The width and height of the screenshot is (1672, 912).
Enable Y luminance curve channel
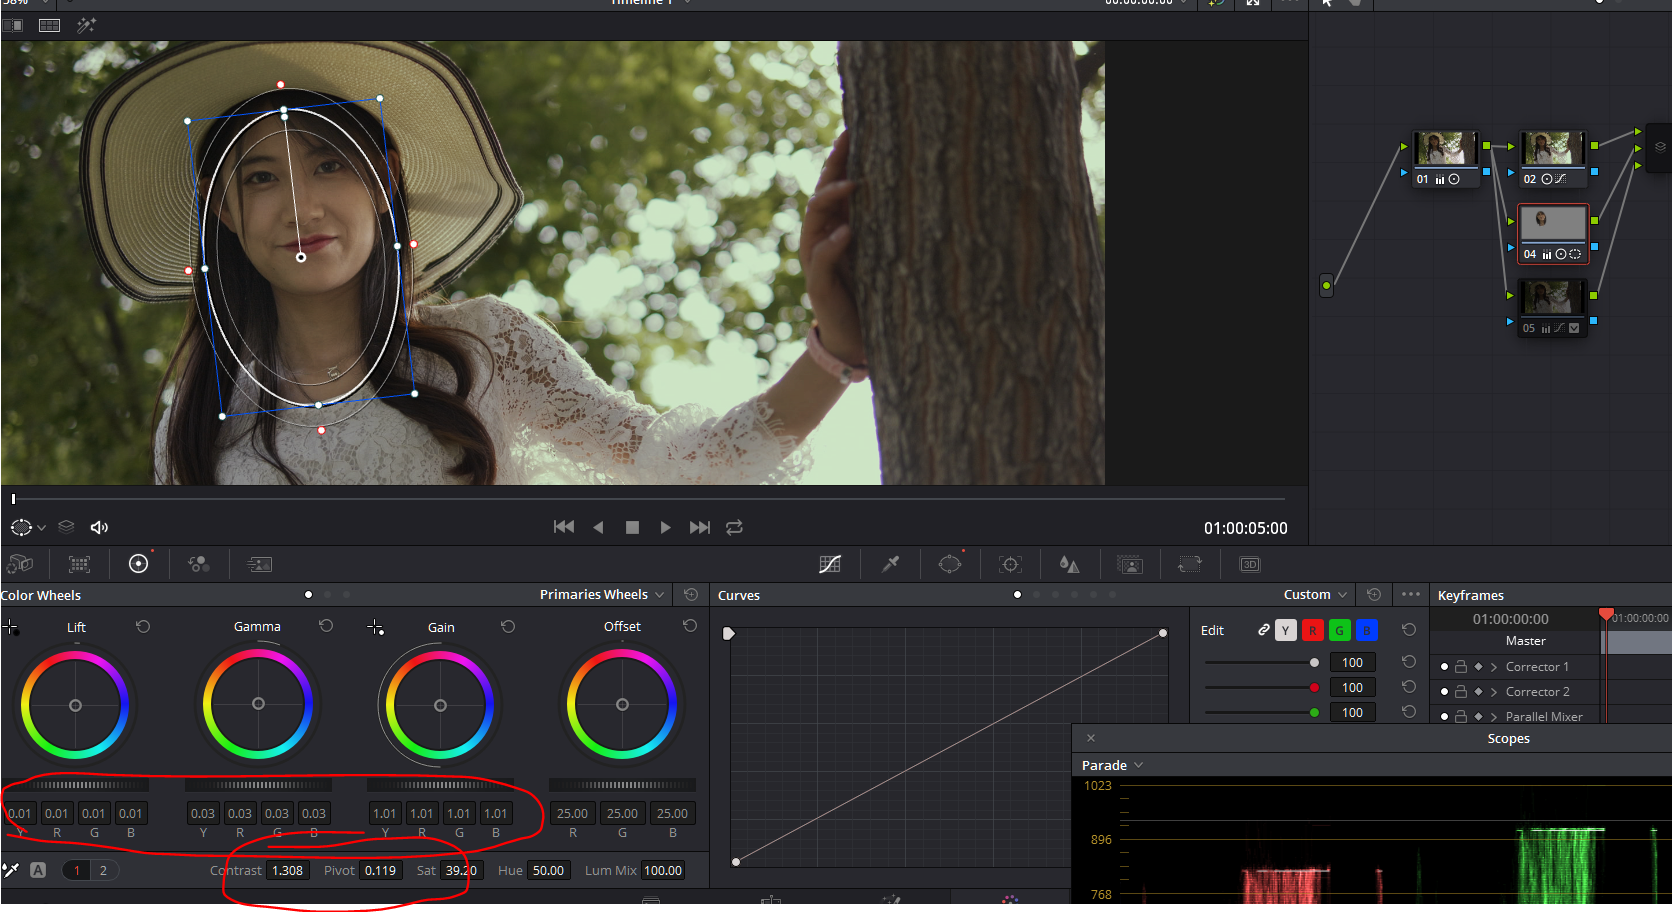pyautogui.click(x=1286, y=630)
